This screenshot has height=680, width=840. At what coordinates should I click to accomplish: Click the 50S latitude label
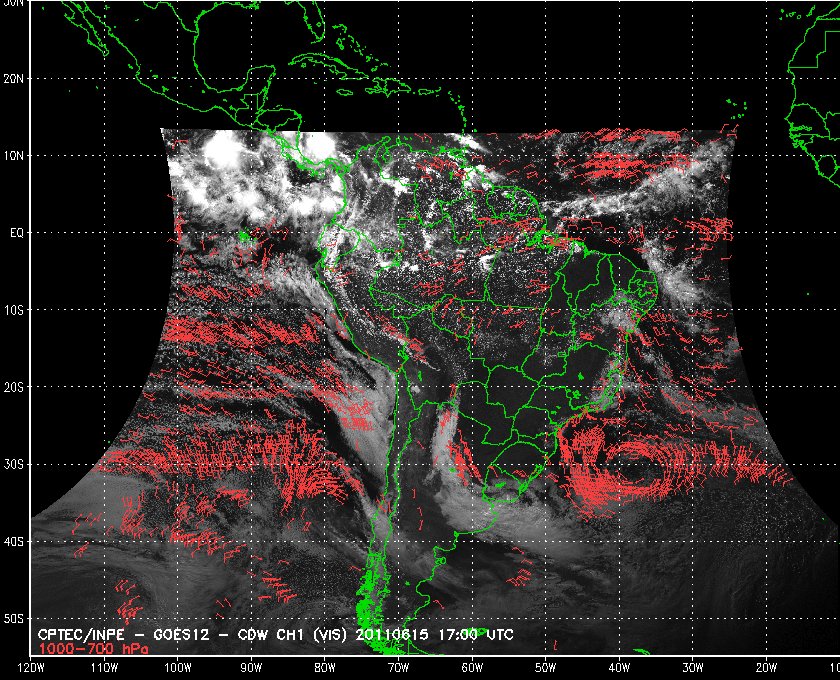(13, 618)
